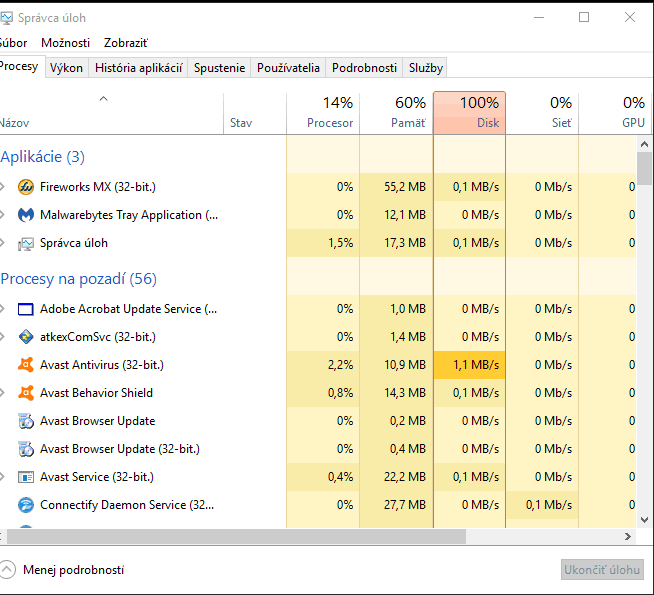The width and height of the screenshot is (654, 595).
Task: Click the Ukončiť úlohu button
Action: coord(602,570)
